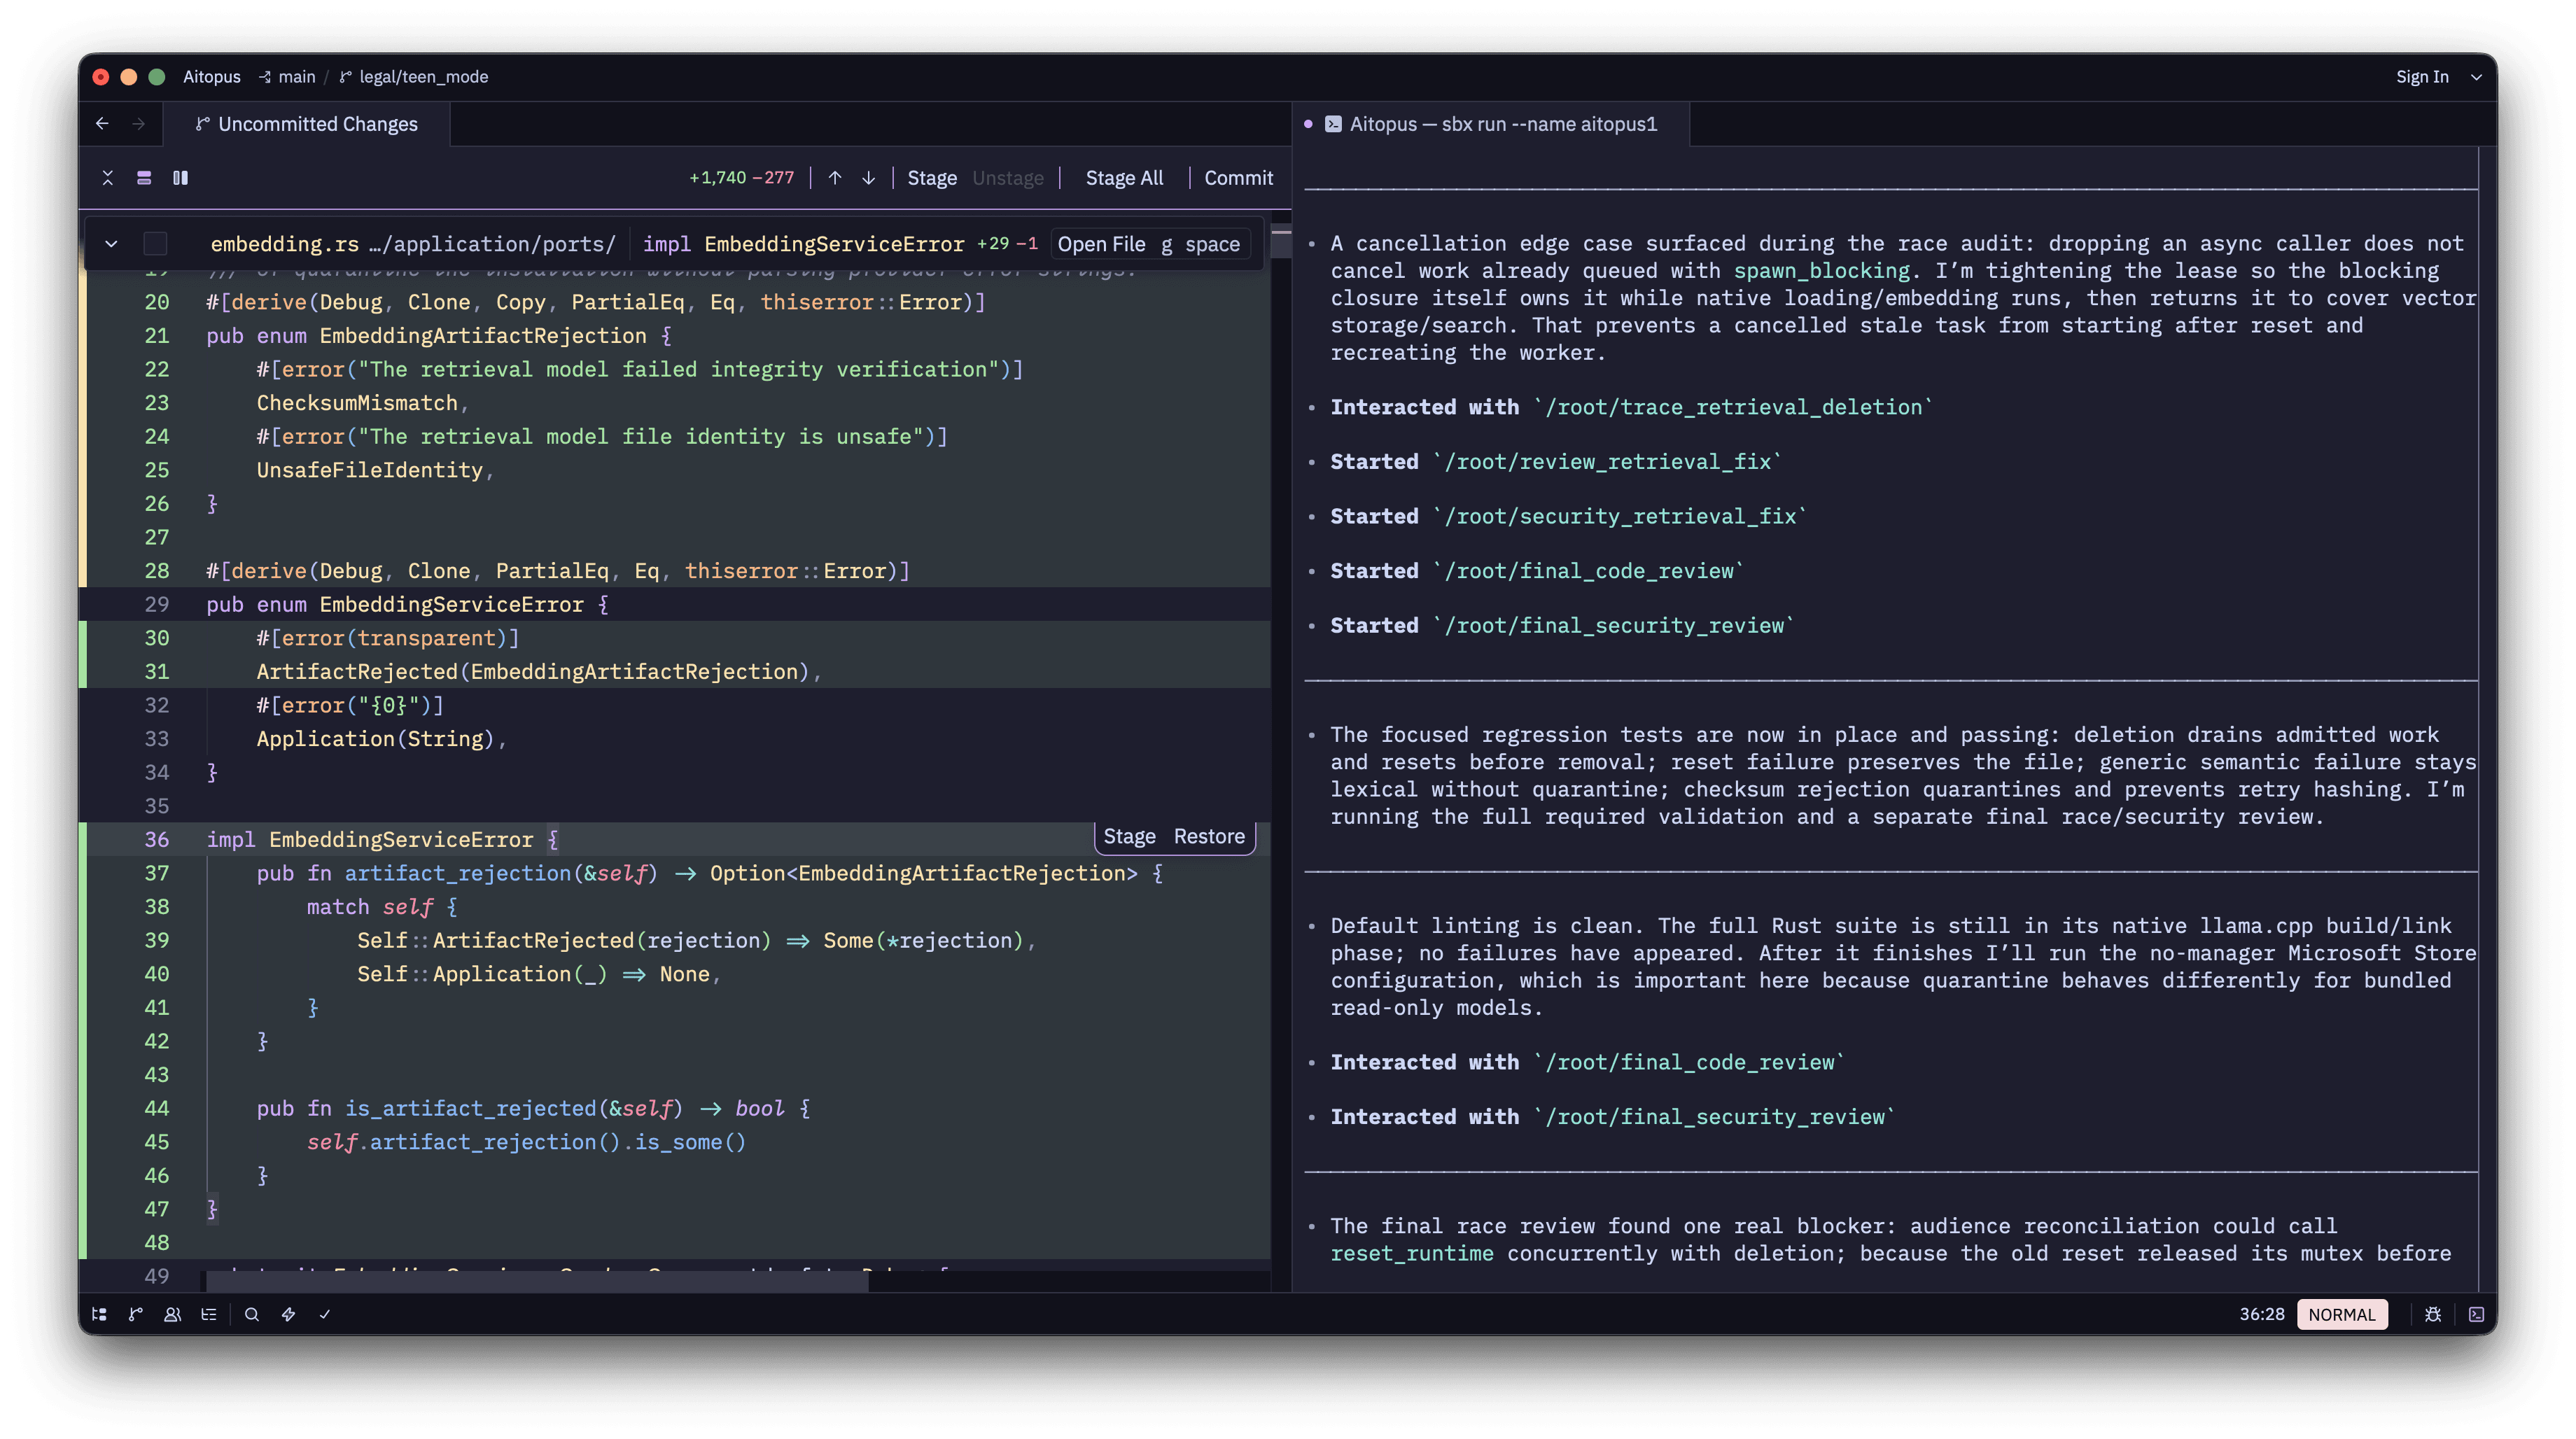
Task: Open project search magnifier icon
Action: pyautogui.click(x=252, y=1314)
